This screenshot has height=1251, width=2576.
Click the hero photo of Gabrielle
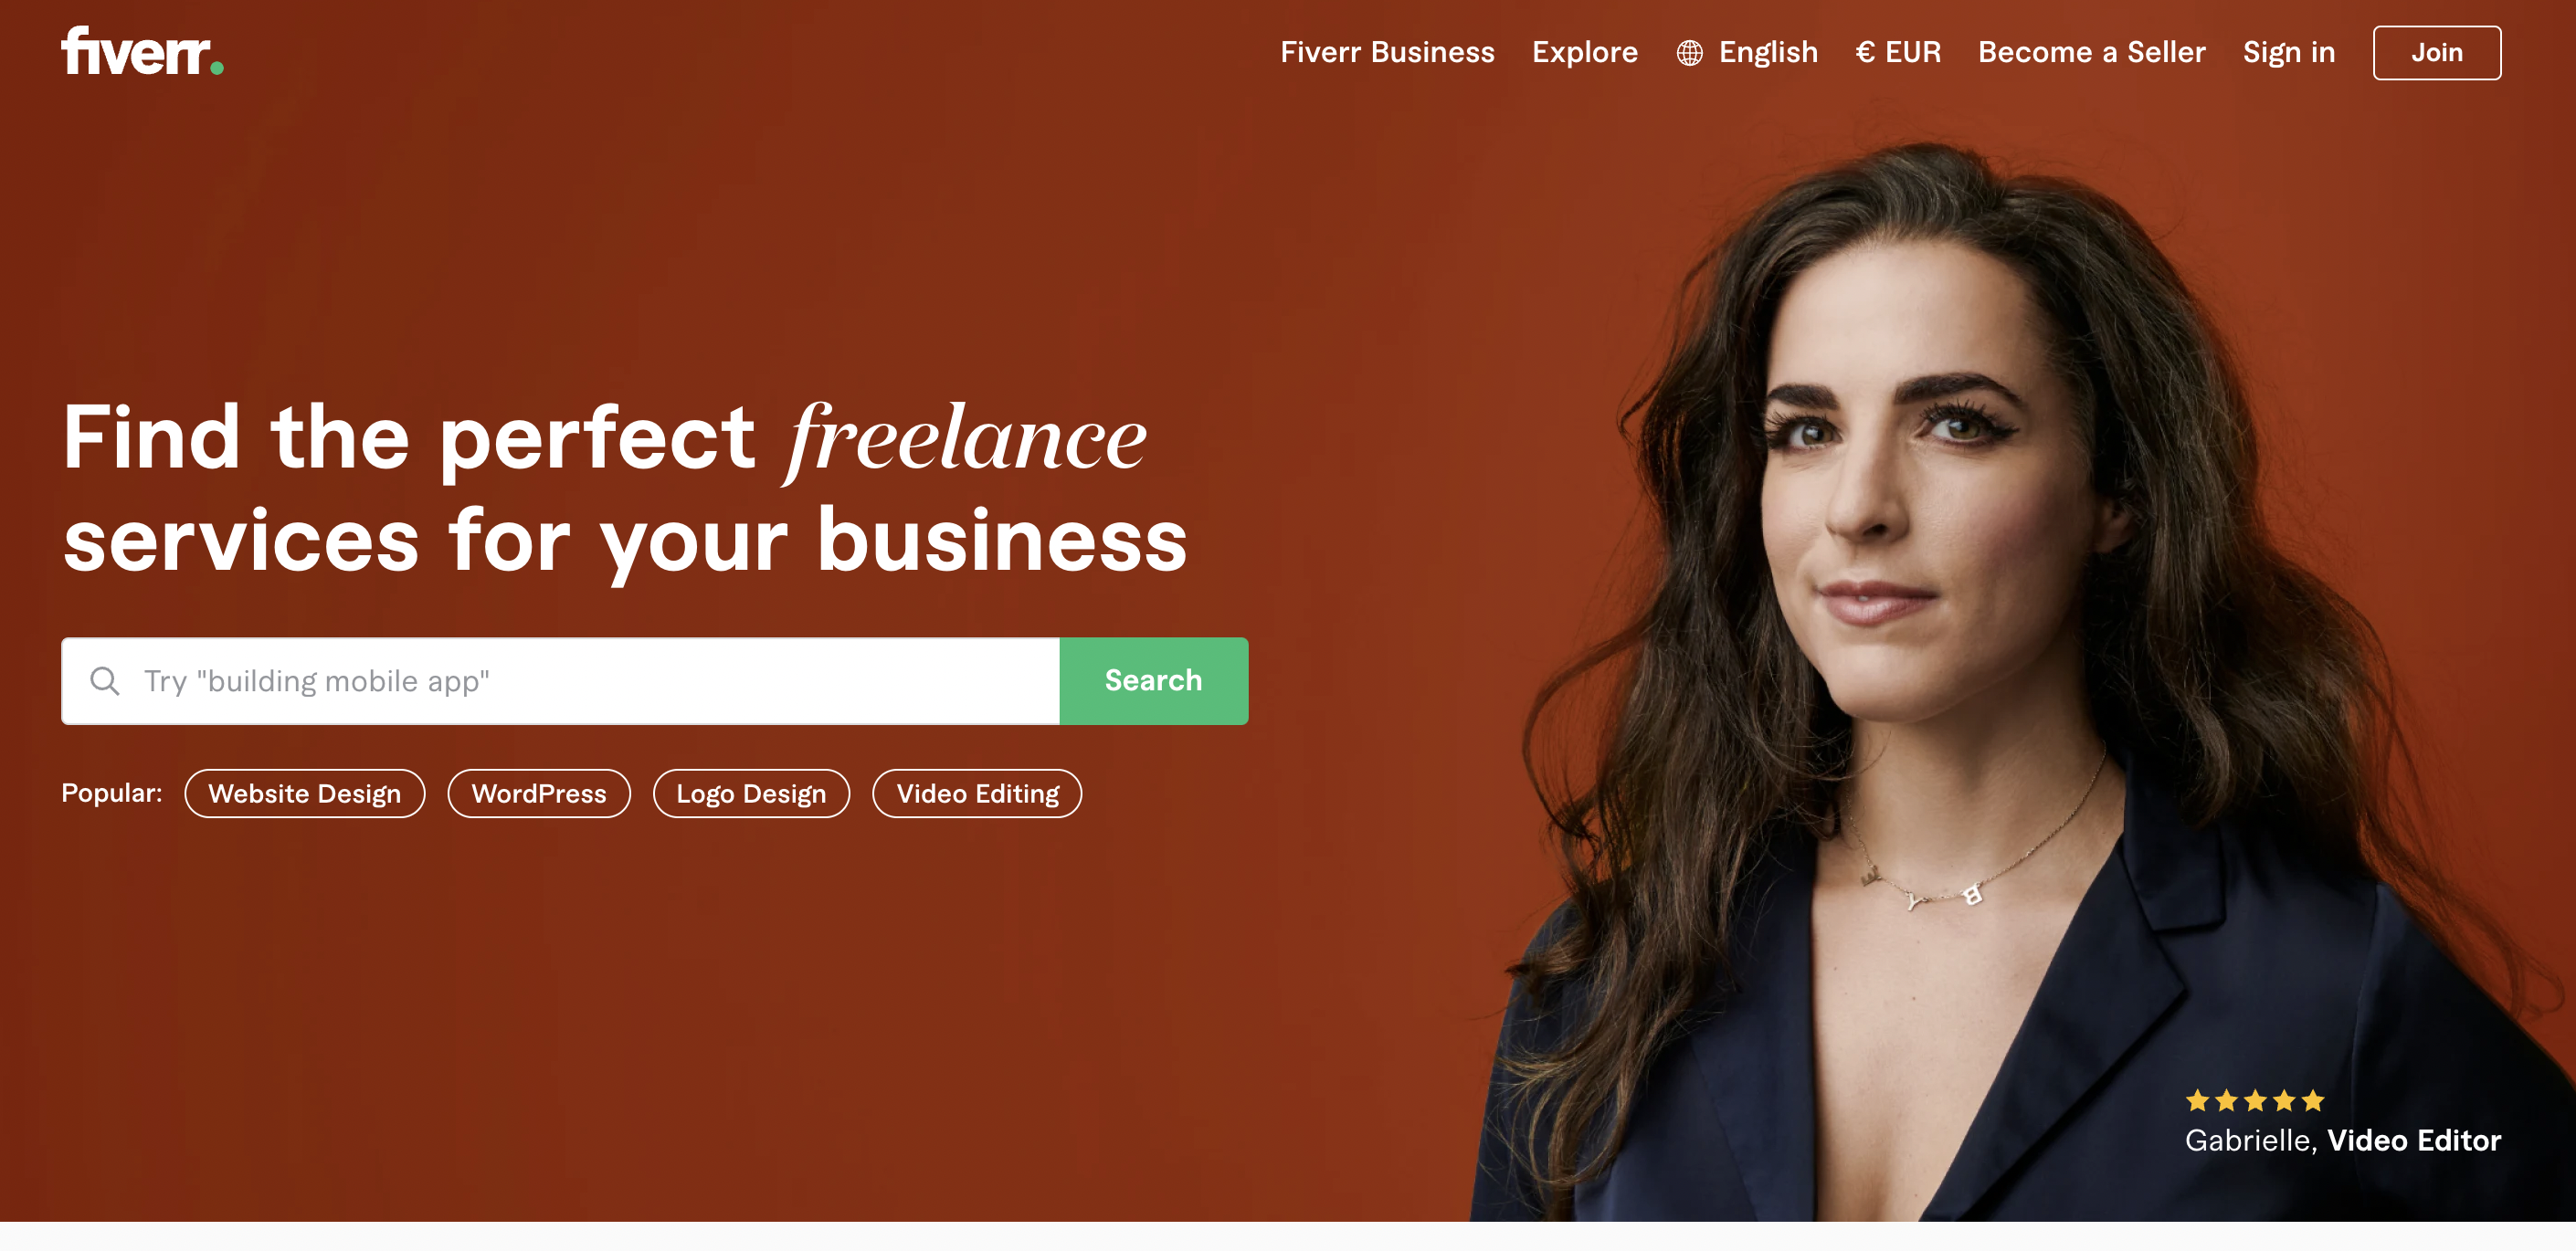tap(1990, 680)
